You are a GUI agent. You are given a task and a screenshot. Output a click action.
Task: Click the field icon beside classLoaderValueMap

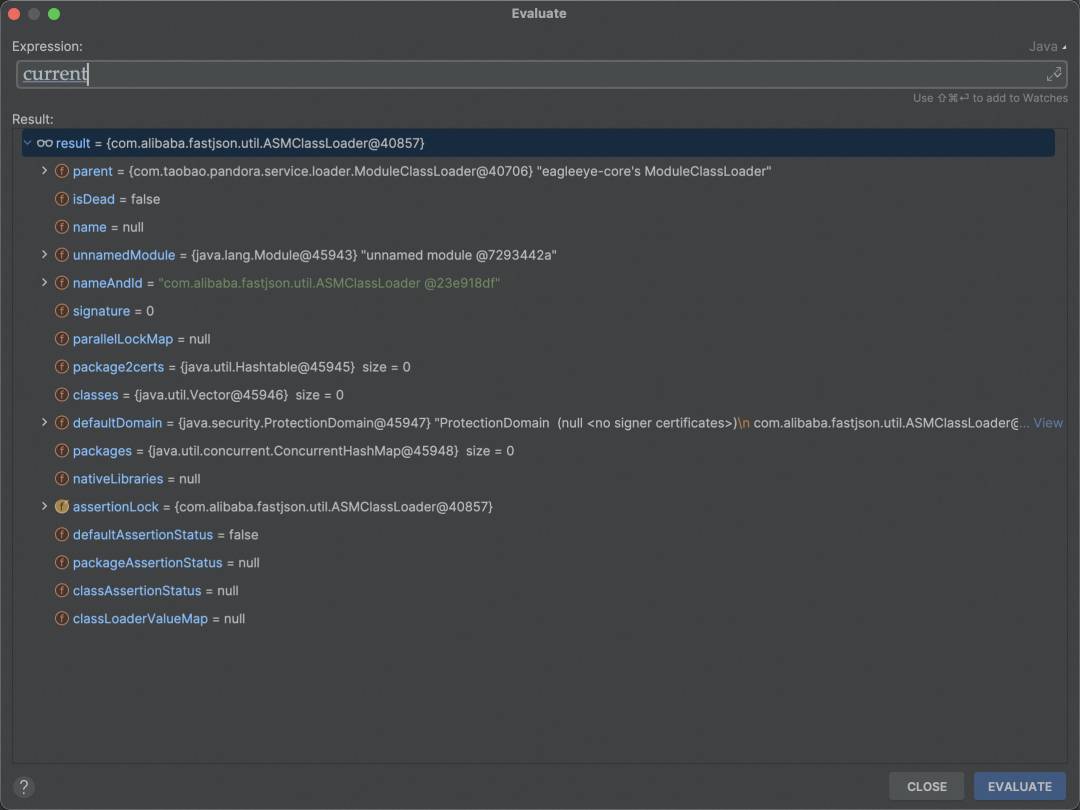(61, 619)
